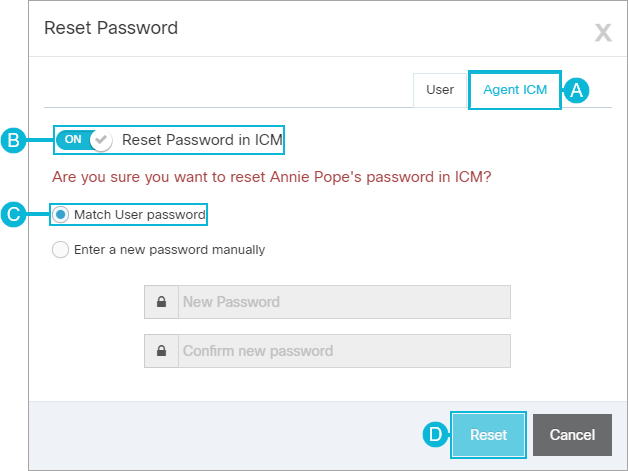This screenshot has width=628, height=471.
Task: Click the Reset Password in ICM label
Action: 202,140
